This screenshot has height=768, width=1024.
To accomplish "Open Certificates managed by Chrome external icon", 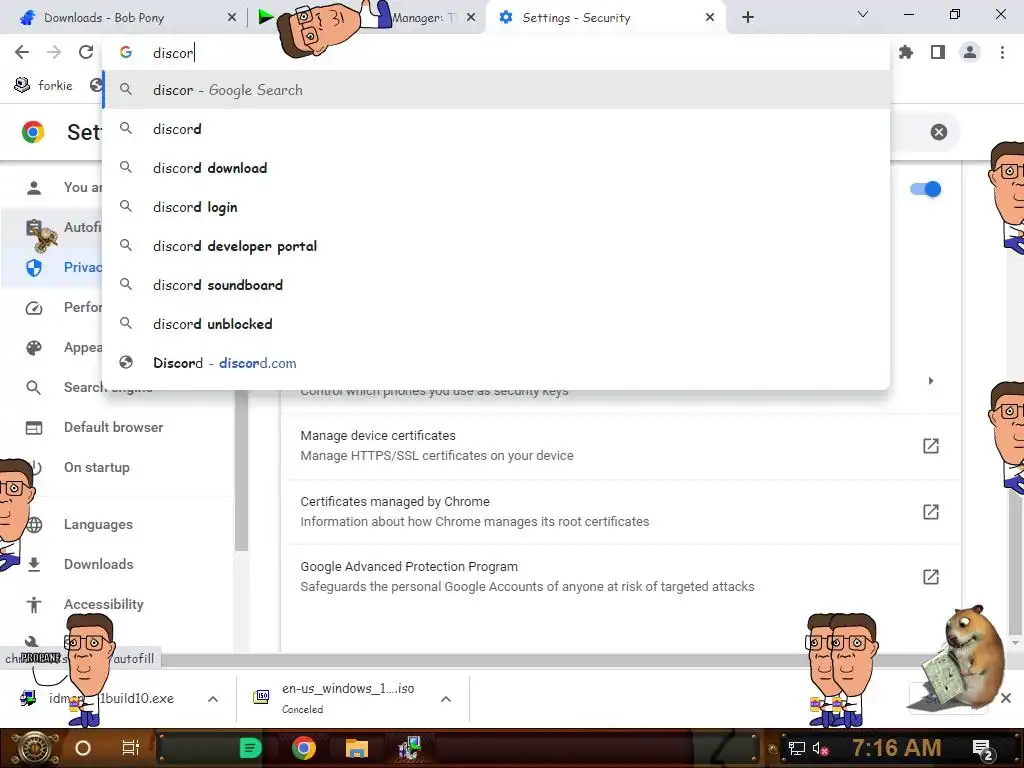I will click(x=931, y=512).
